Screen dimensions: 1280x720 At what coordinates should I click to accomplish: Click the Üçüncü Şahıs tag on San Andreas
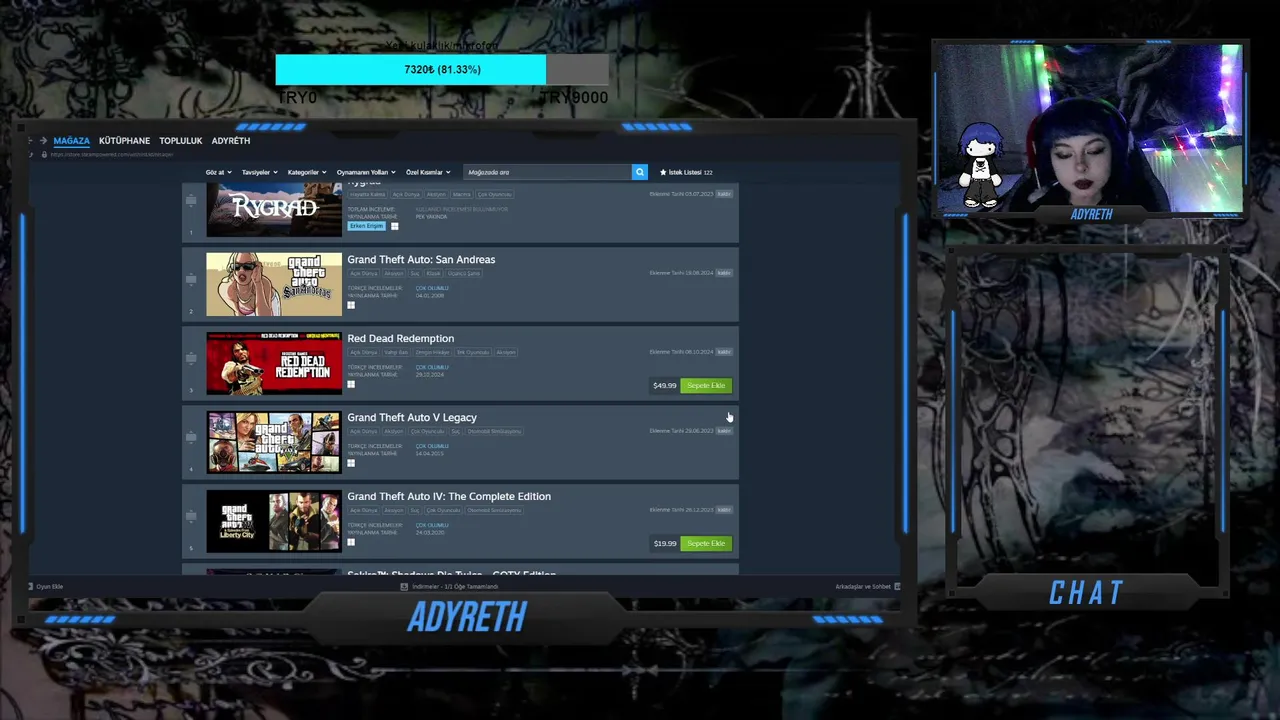pos(464,273)
